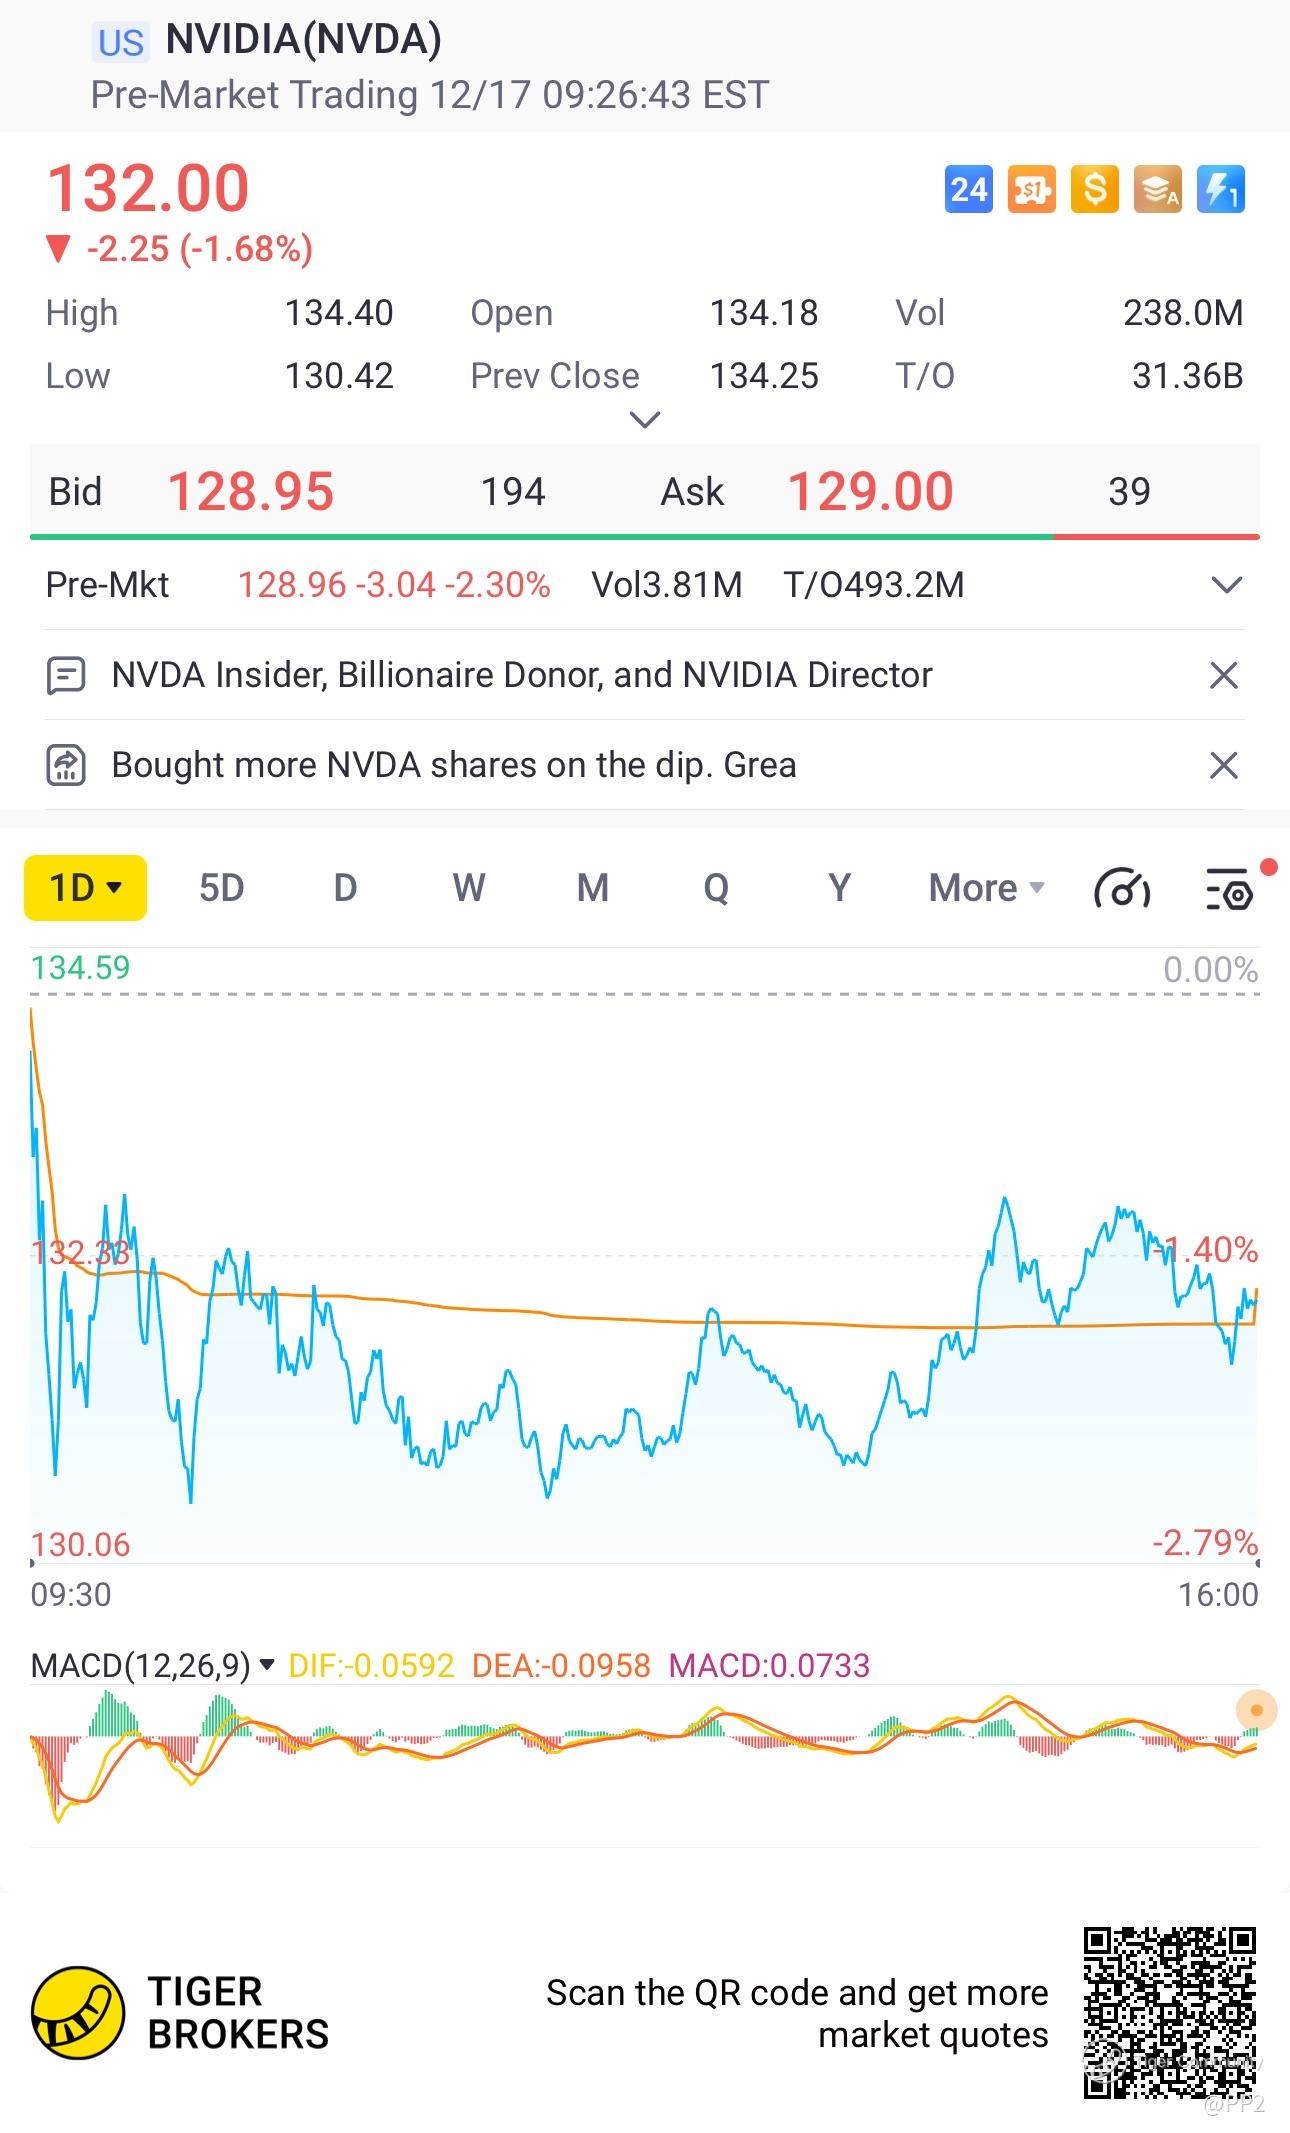Image resolution: width=1290 pixels, height=2133 pixels.
Task: Tap the blue lightning bolt badge
Action: [1220, 190]
